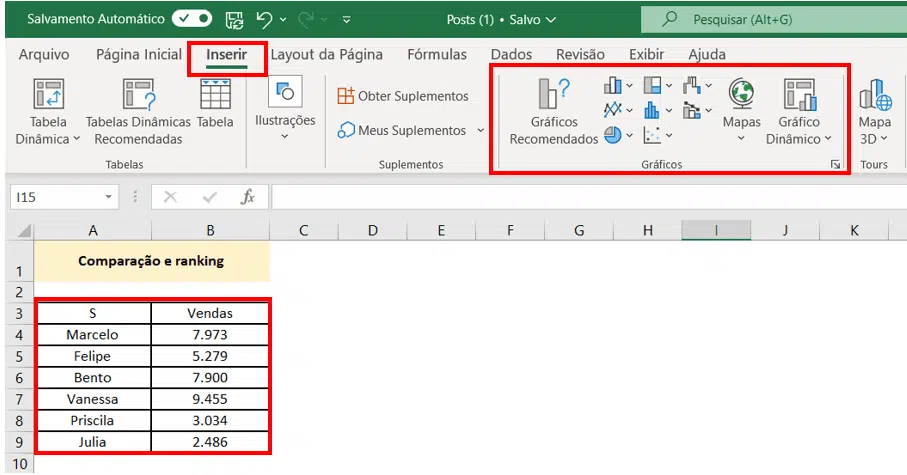Click the Ajuda tab
Image resolution: width=907 pixels, height=475 pixels.
707,54
